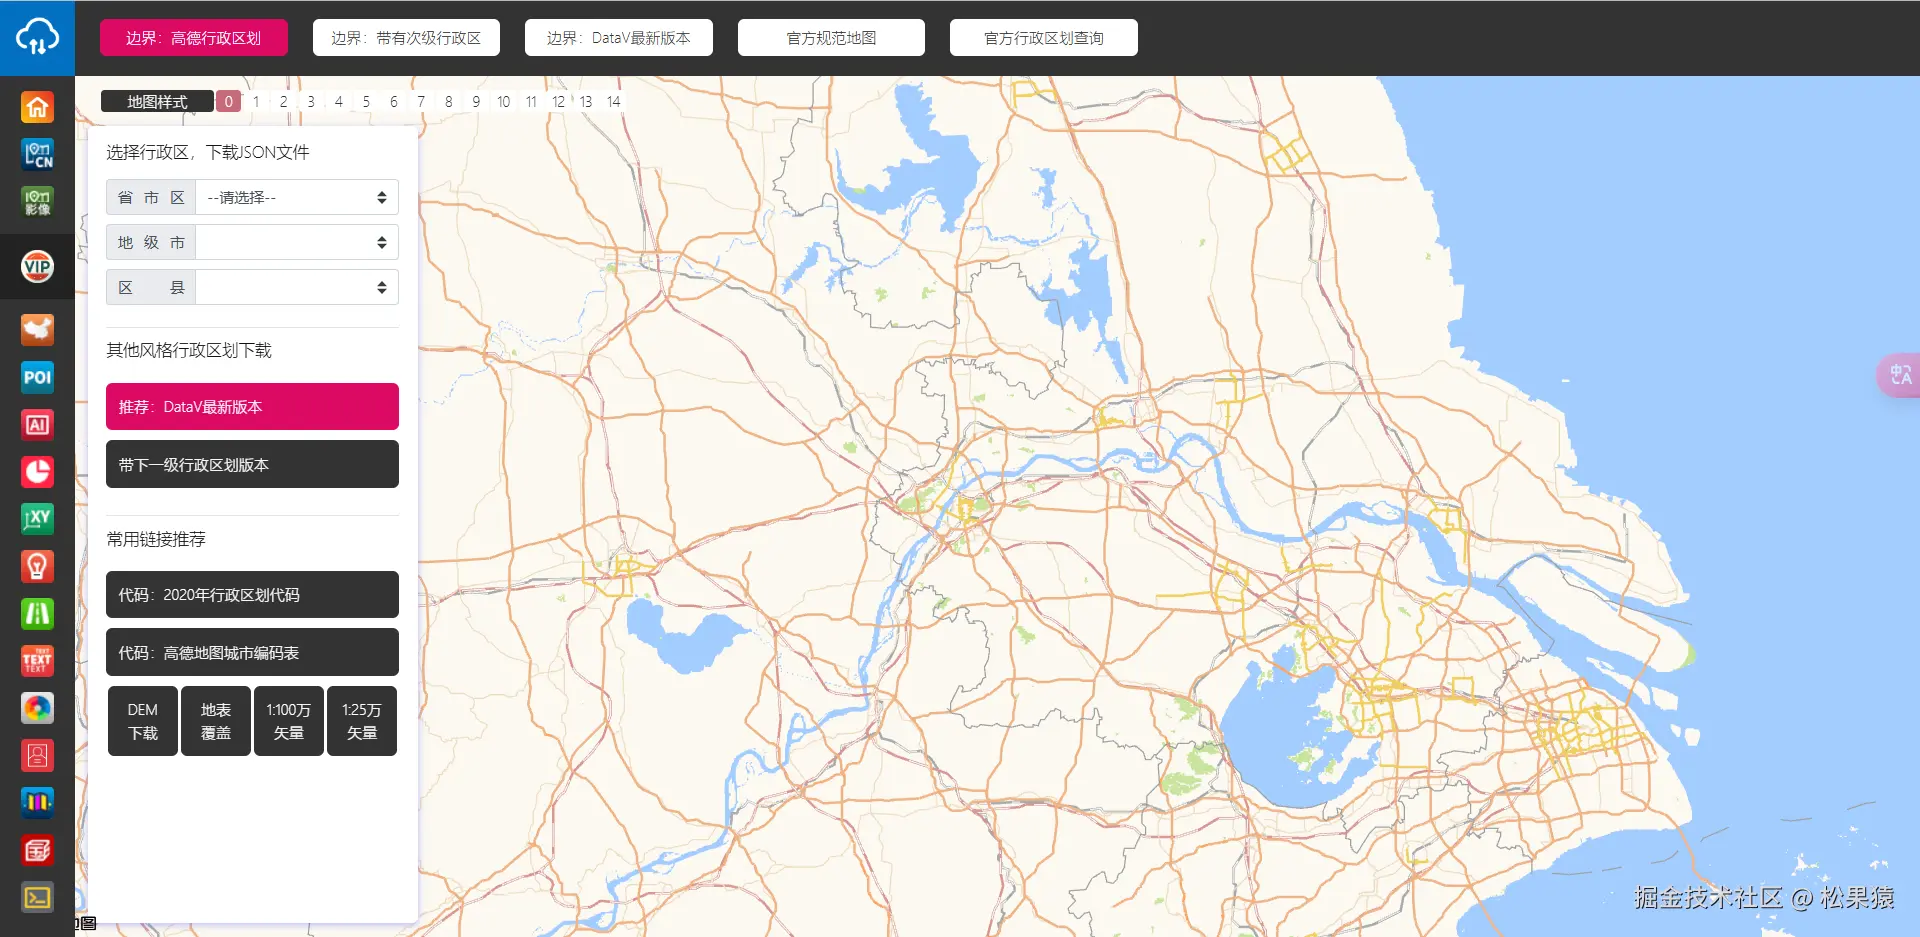Open the blue icon with colored bars

(x=37, y=802)
